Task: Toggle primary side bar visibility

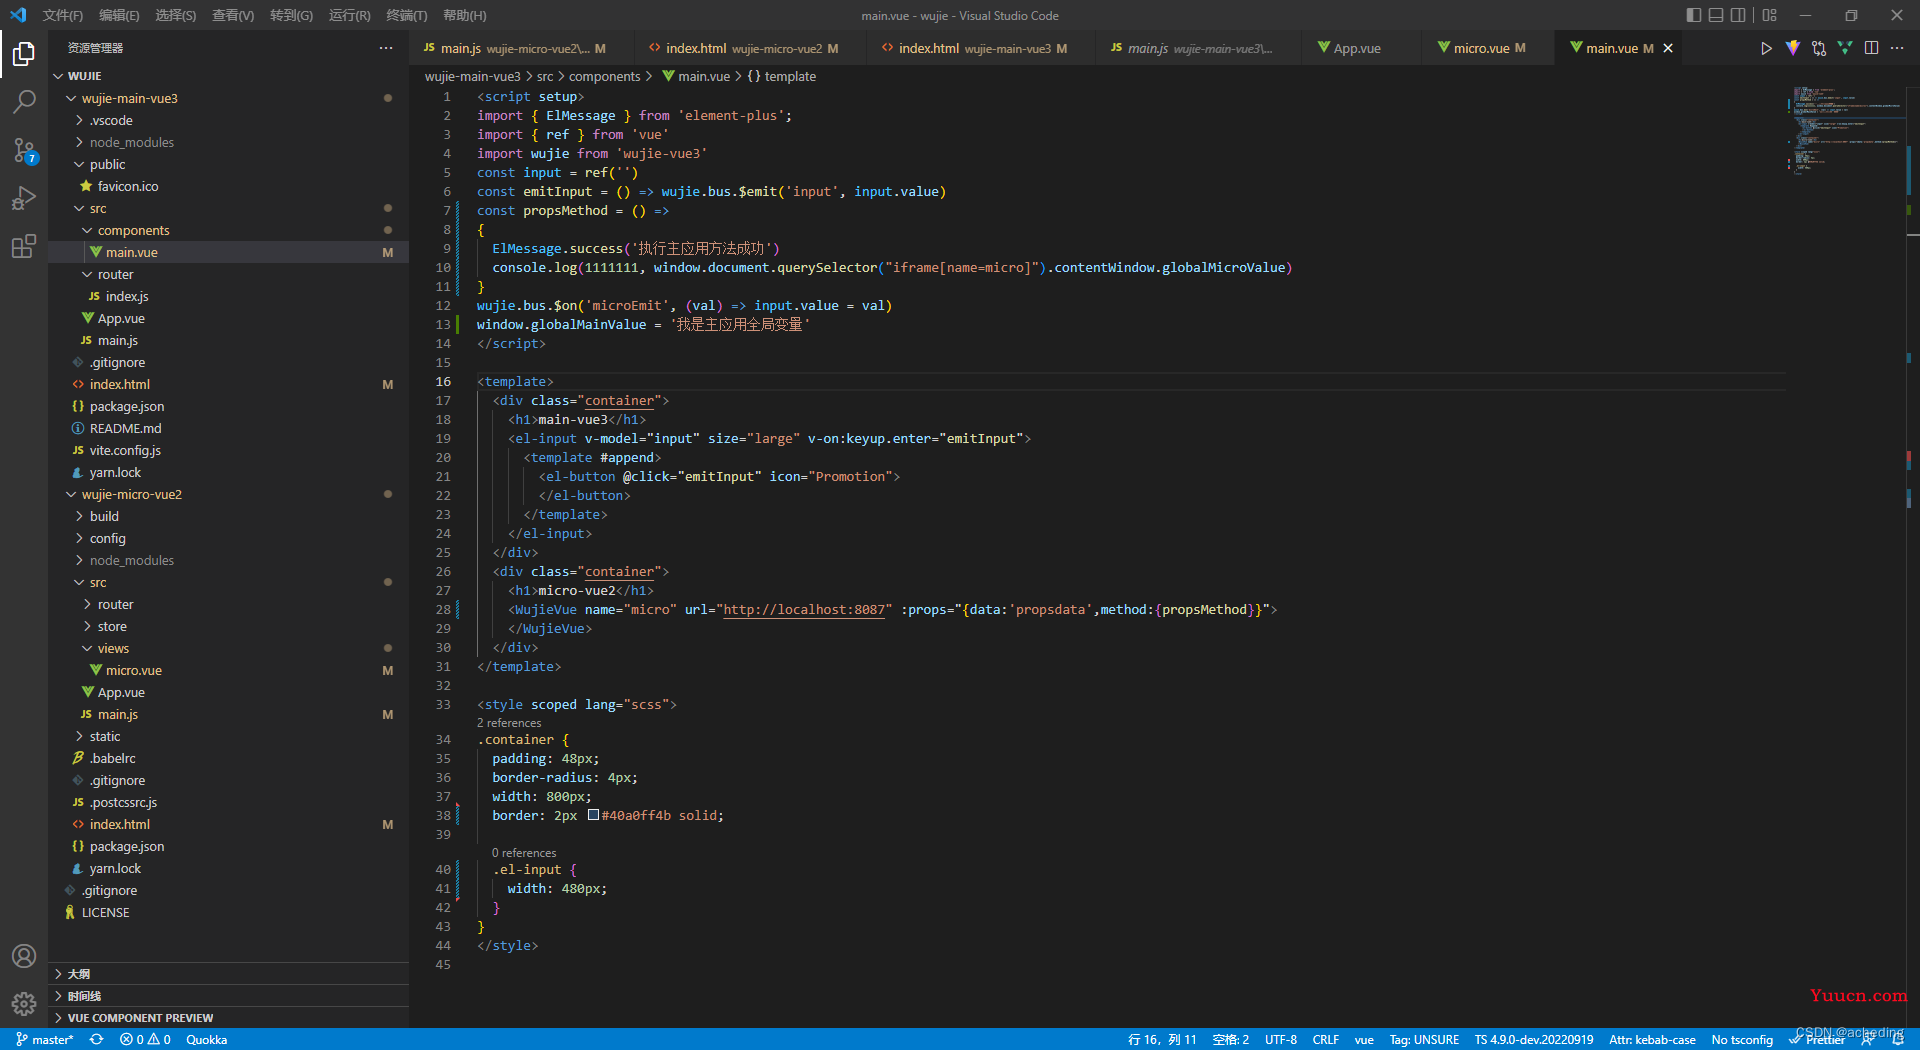Action: pos(1693,15)
